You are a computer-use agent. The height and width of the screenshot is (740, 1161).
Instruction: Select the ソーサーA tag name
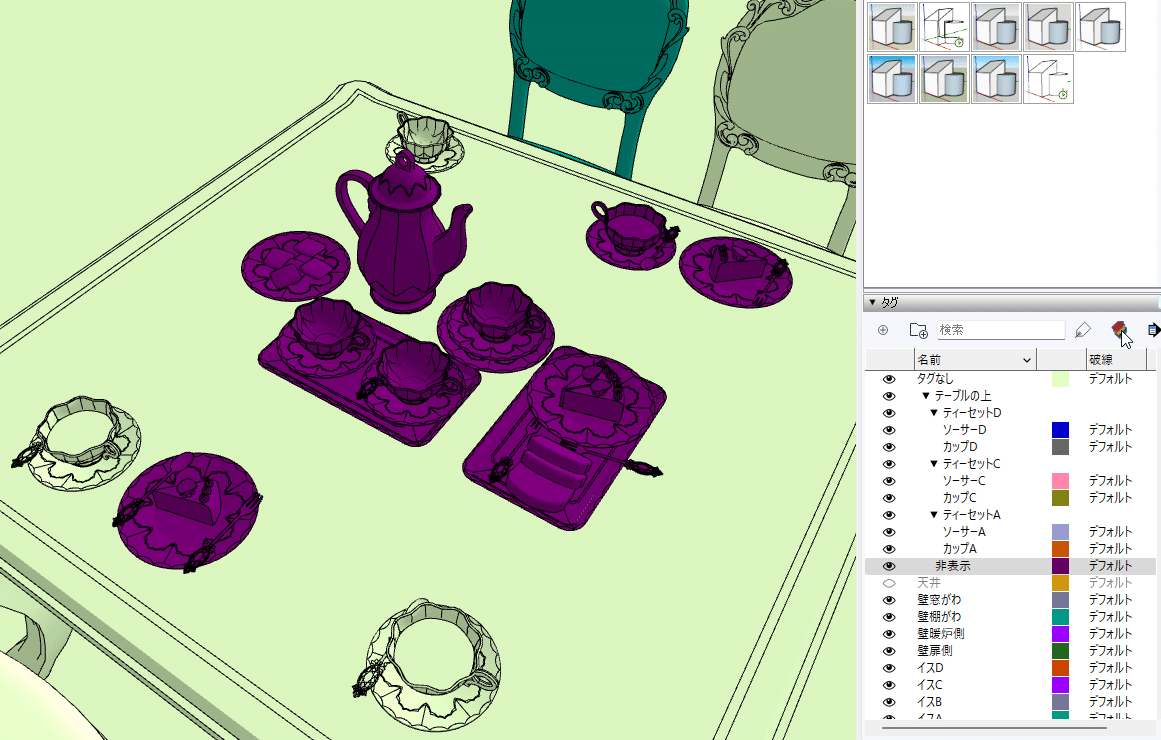coord(963,532)
